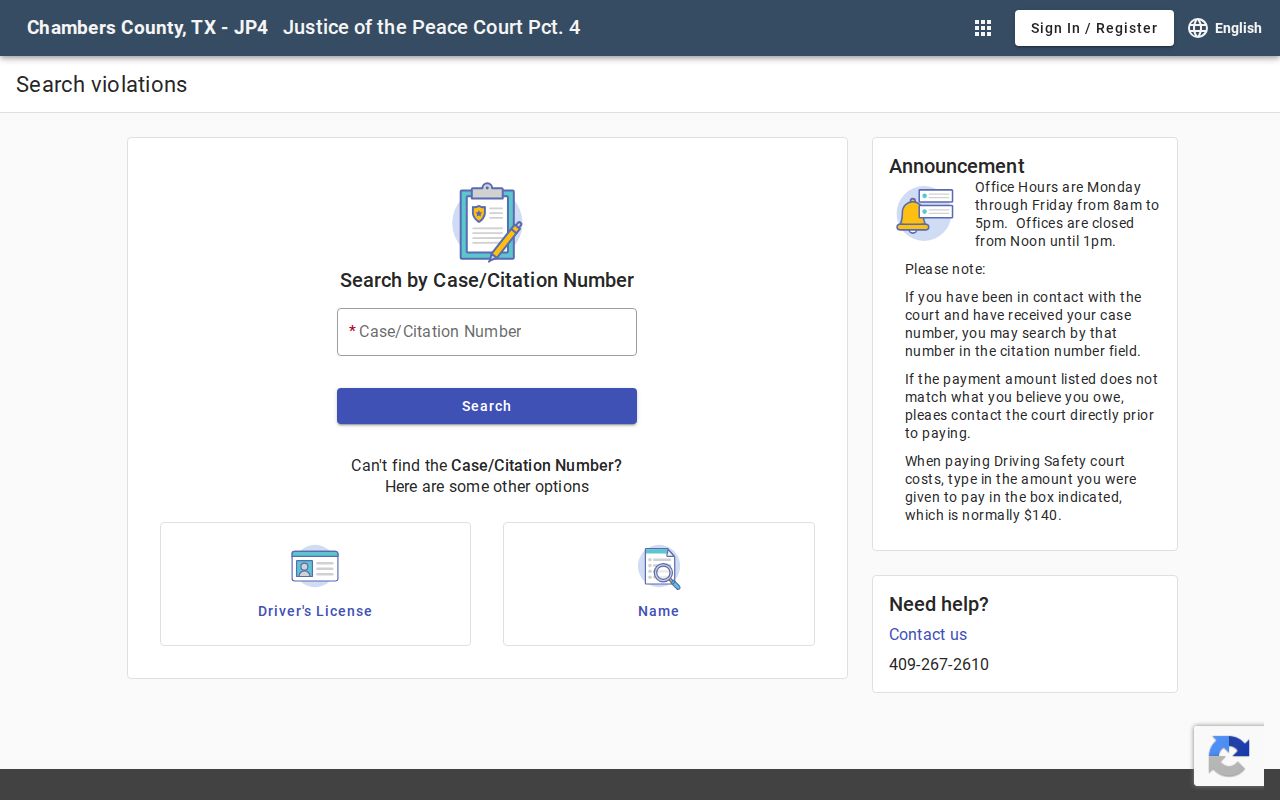Choose search by Name option

(x=659, y=584)
